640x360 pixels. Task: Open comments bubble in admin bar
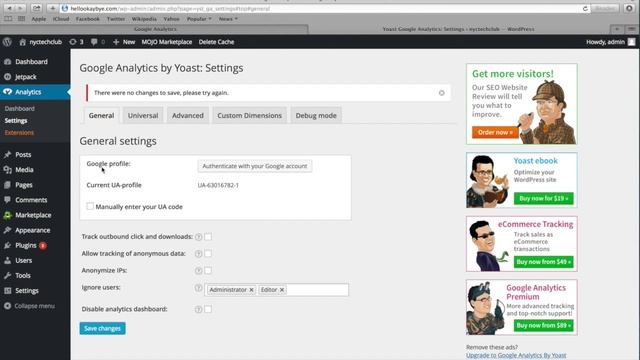[98, 42]
